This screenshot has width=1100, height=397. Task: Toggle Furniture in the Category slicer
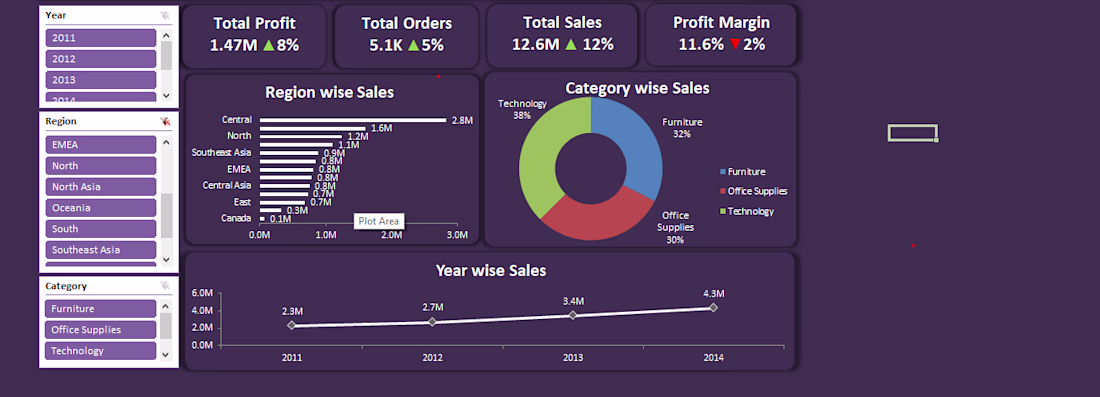[101, 309]
